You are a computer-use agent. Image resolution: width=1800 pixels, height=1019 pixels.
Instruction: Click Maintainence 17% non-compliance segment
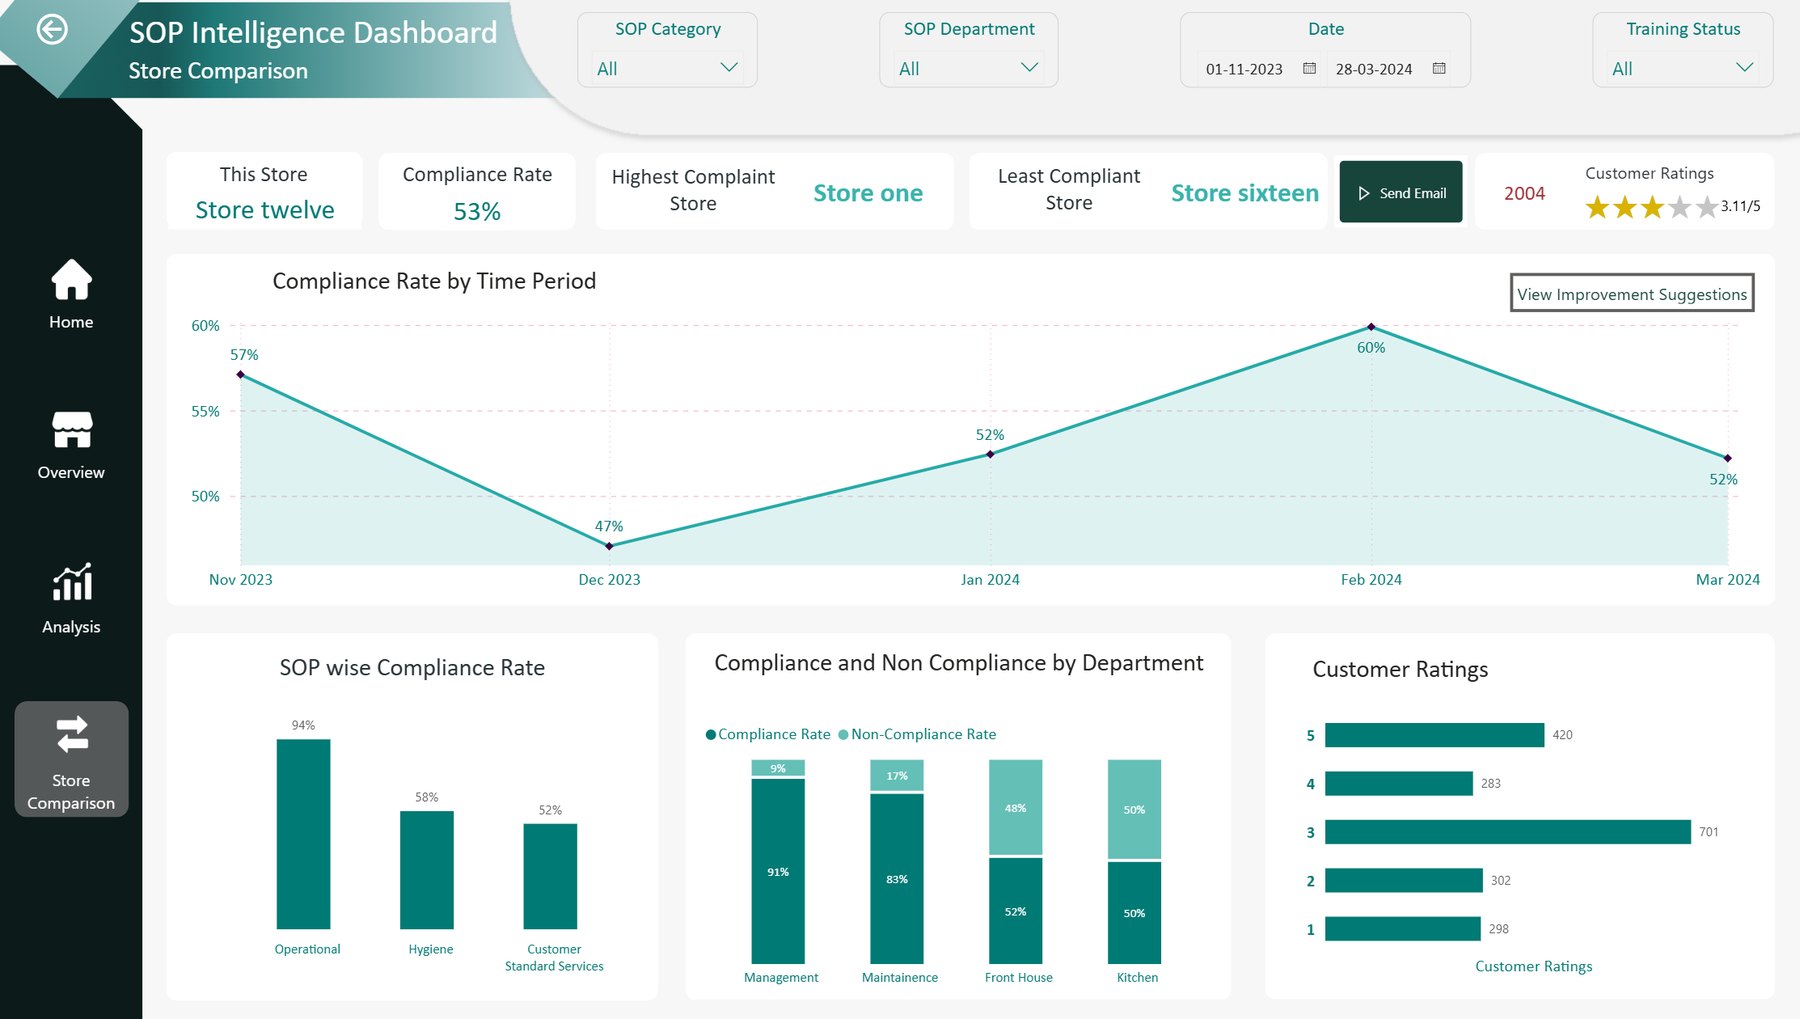tap(897, 775)
